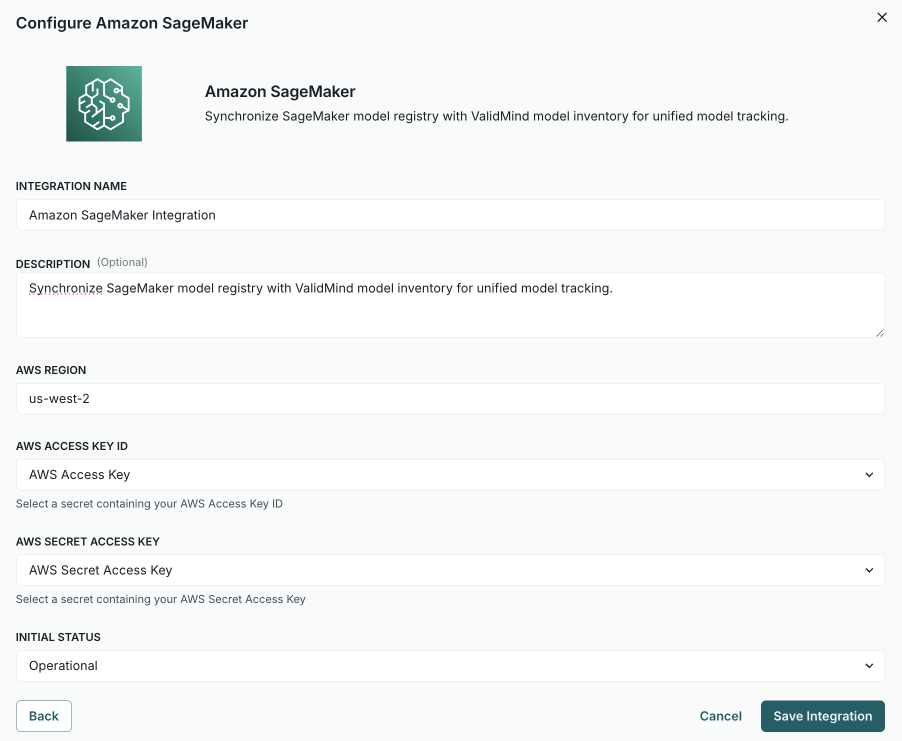Click the Amazon SageMaker logo icon
Viewport: 902px width, 741px height.
point(103,103)
